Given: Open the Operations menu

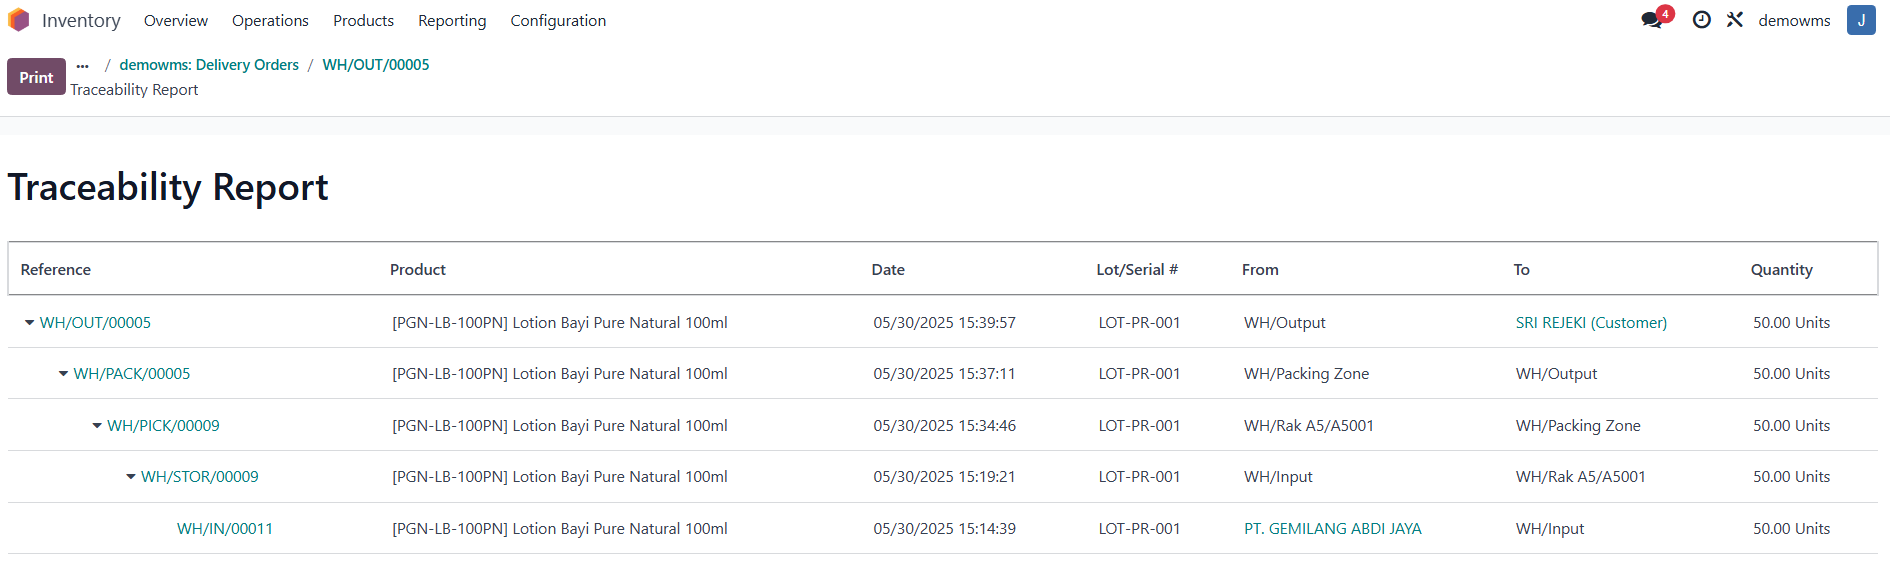Looking at the screenshot, I should 270,20.
